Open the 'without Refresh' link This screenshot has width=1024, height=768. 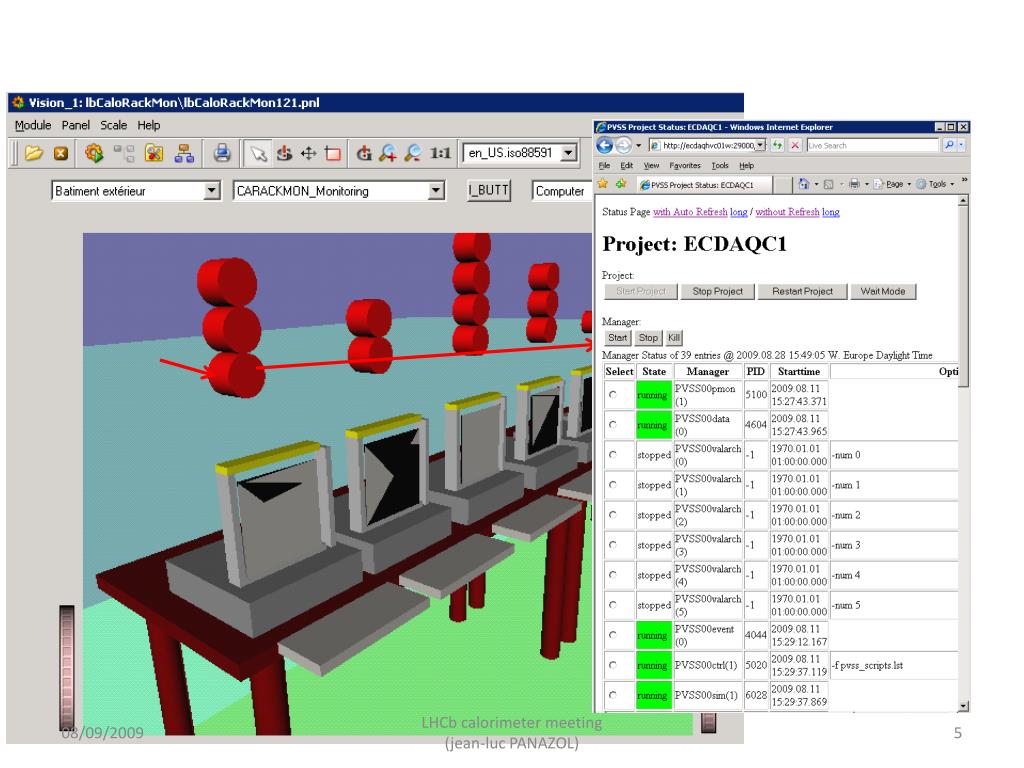pyautogui.click(x=787, y=212)
